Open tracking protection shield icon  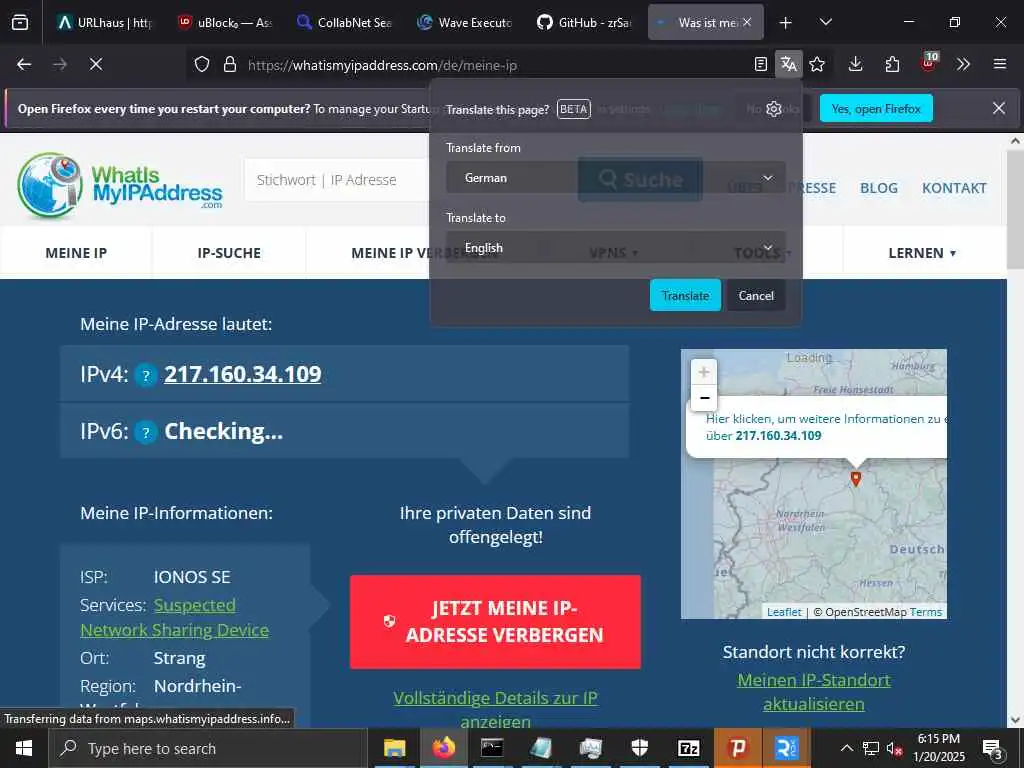tap(202, 65)
